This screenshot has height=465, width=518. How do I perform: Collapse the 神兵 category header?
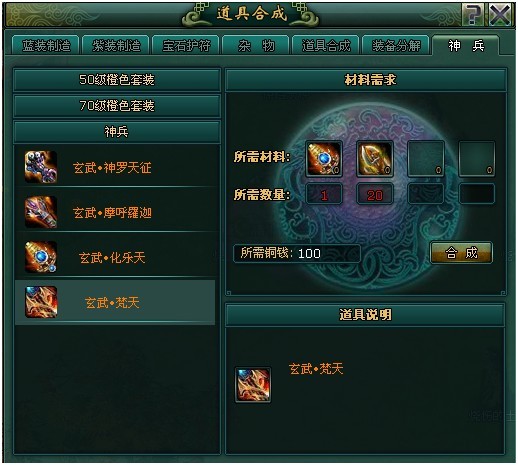point(117,132)
